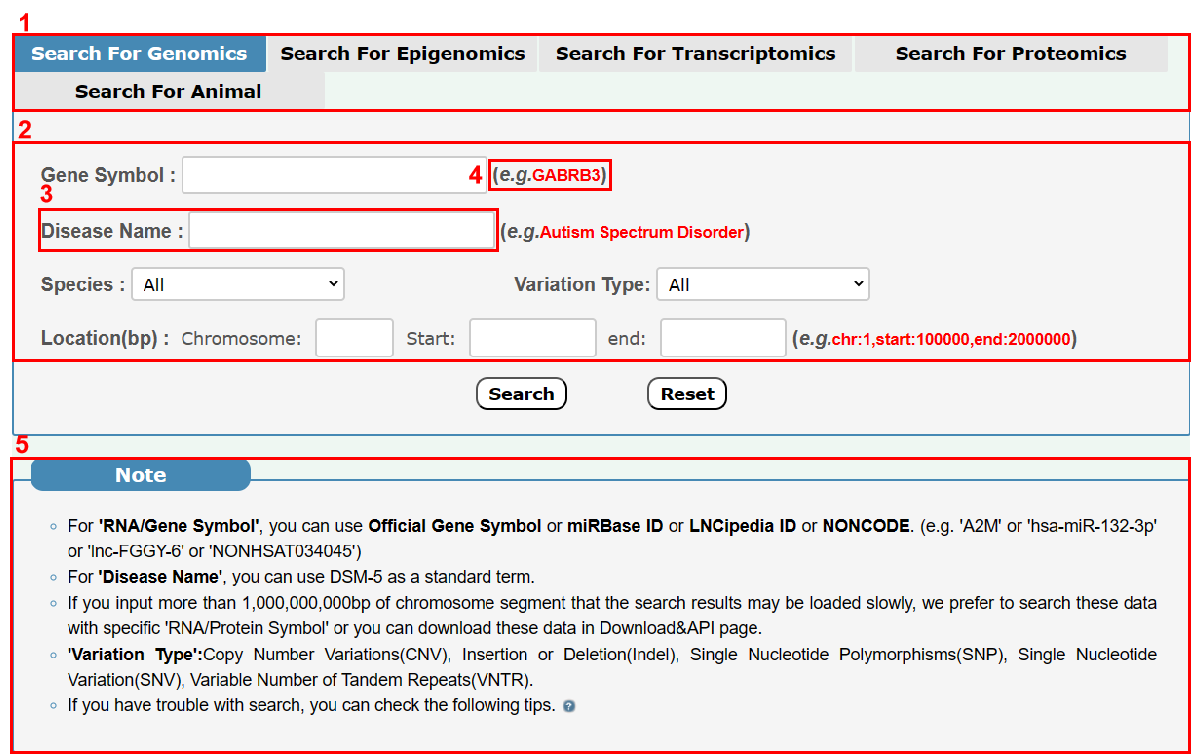1192x755 pixels.
Task: Click the Autism Spectrum Disorder example
Action: (x=641, y=233)
